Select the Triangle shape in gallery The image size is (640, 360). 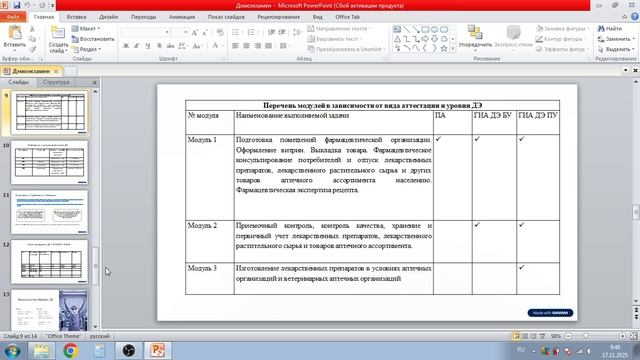tap(397, 39)
